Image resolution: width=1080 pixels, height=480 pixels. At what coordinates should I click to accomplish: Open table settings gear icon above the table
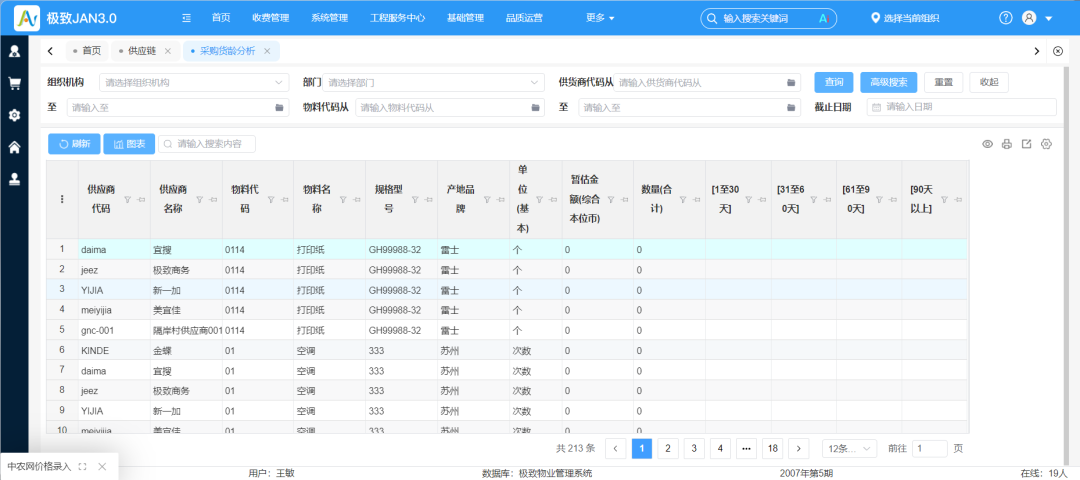pyautogui.click(x=1046, y=144)
